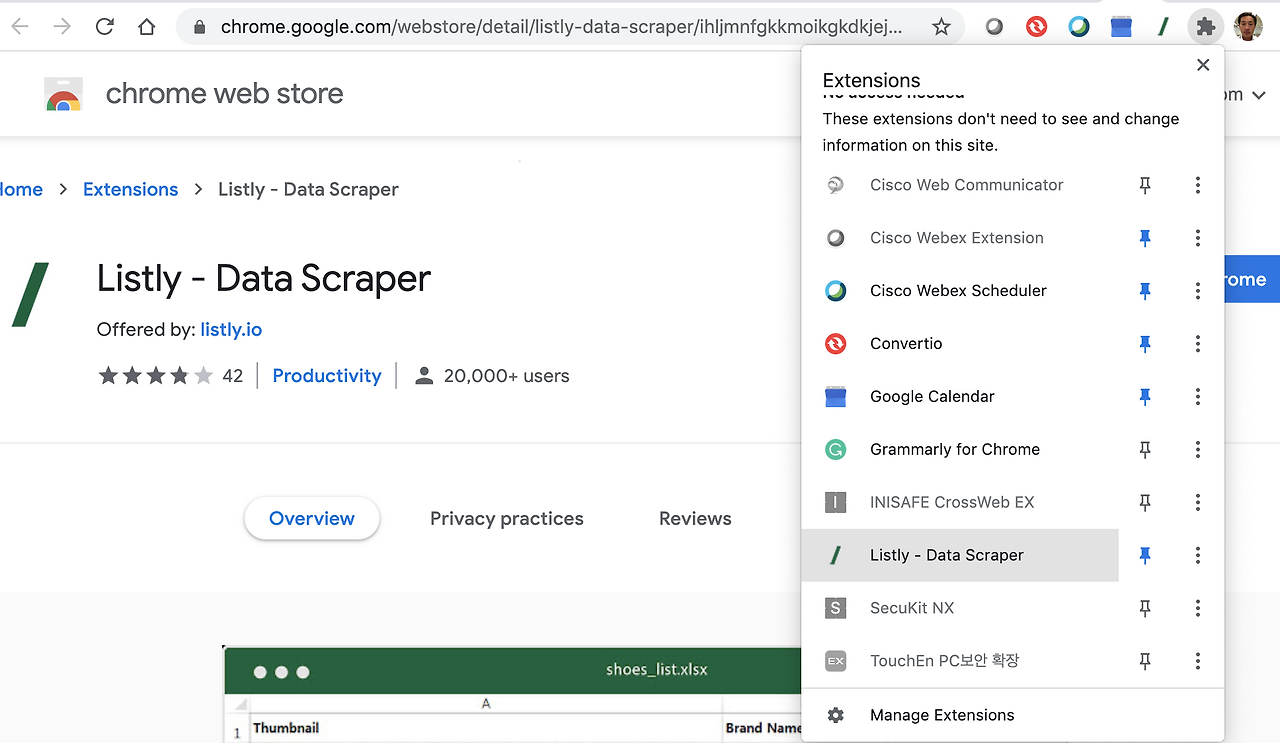
Task: Go to the browser home page icon
Action: click(x=147, y=27)
